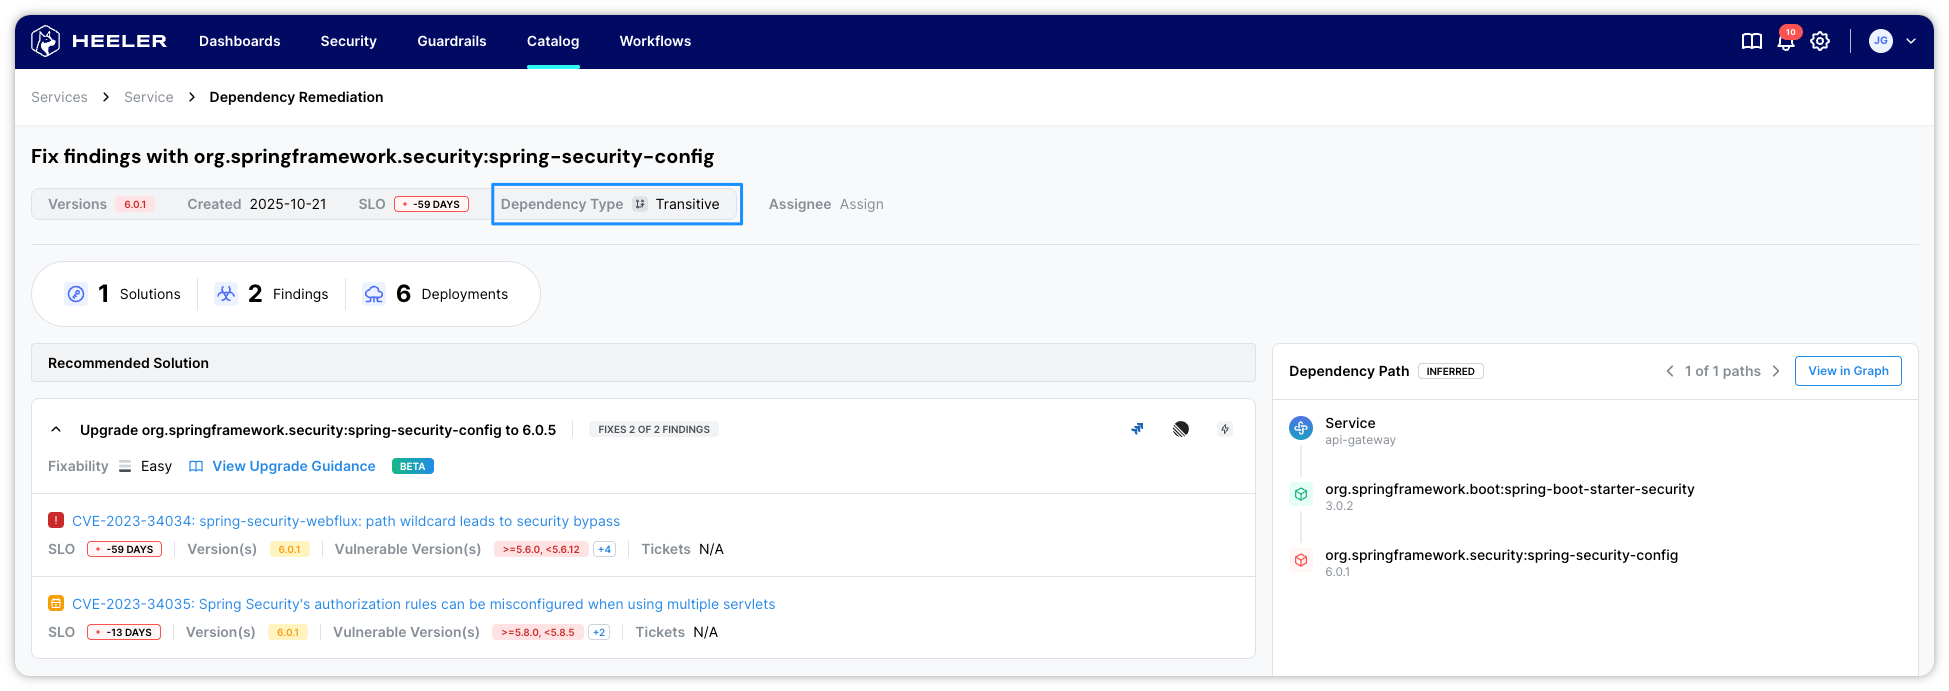
Task: Open CVE-2023-34034 finding link
Action: click(346, 521)
